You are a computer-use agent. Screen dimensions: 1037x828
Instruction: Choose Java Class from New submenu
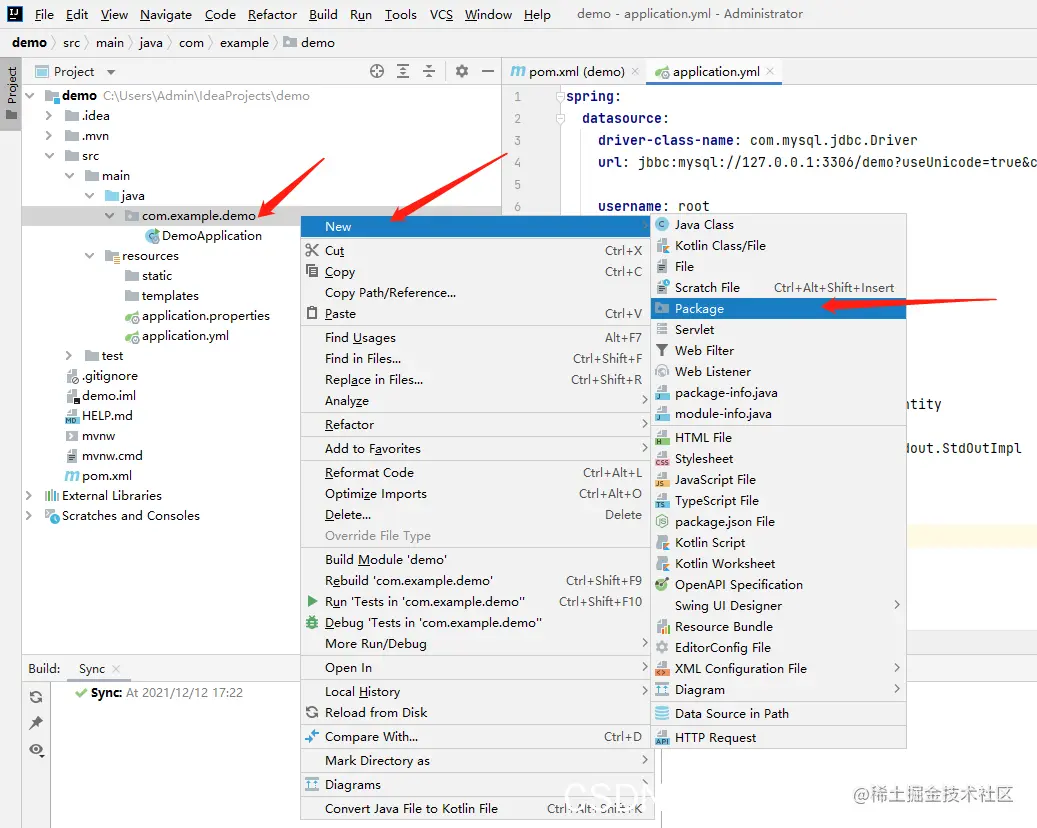(x=778, y=225)
